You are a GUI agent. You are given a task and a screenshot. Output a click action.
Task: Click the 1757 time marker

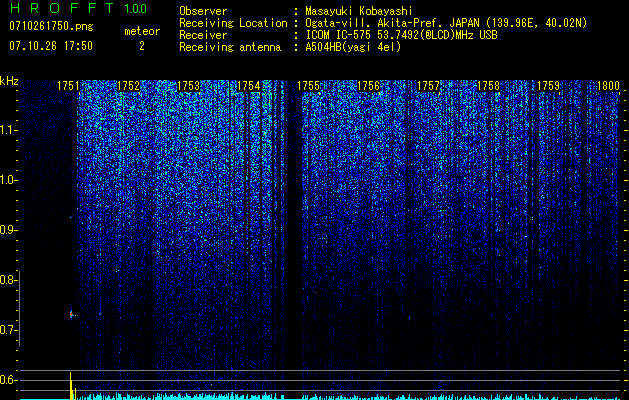(428, 86)
